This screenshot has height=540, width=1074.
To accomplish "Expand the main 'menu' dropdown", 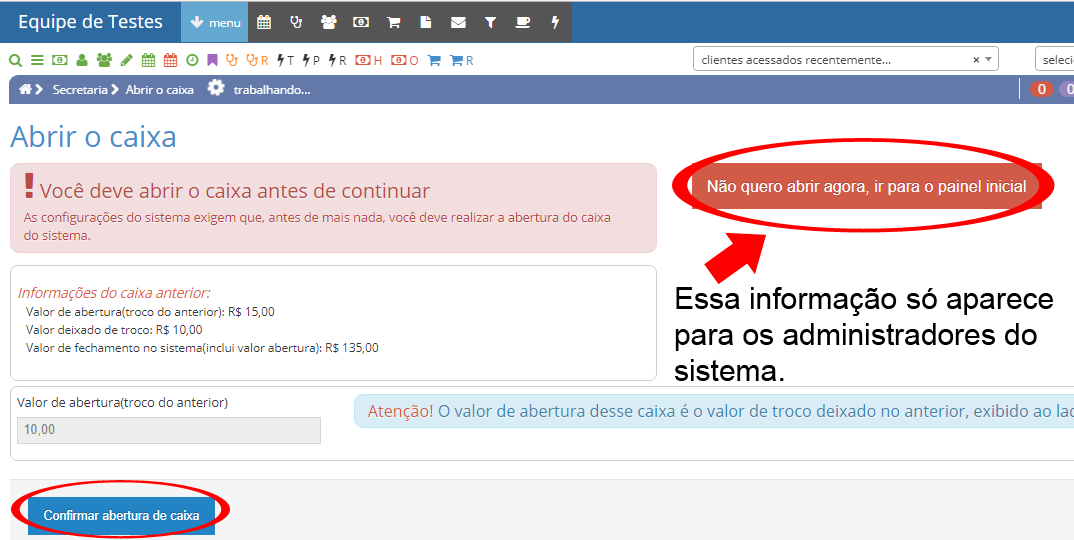I will pyautogui.click(x=215, y=22).
